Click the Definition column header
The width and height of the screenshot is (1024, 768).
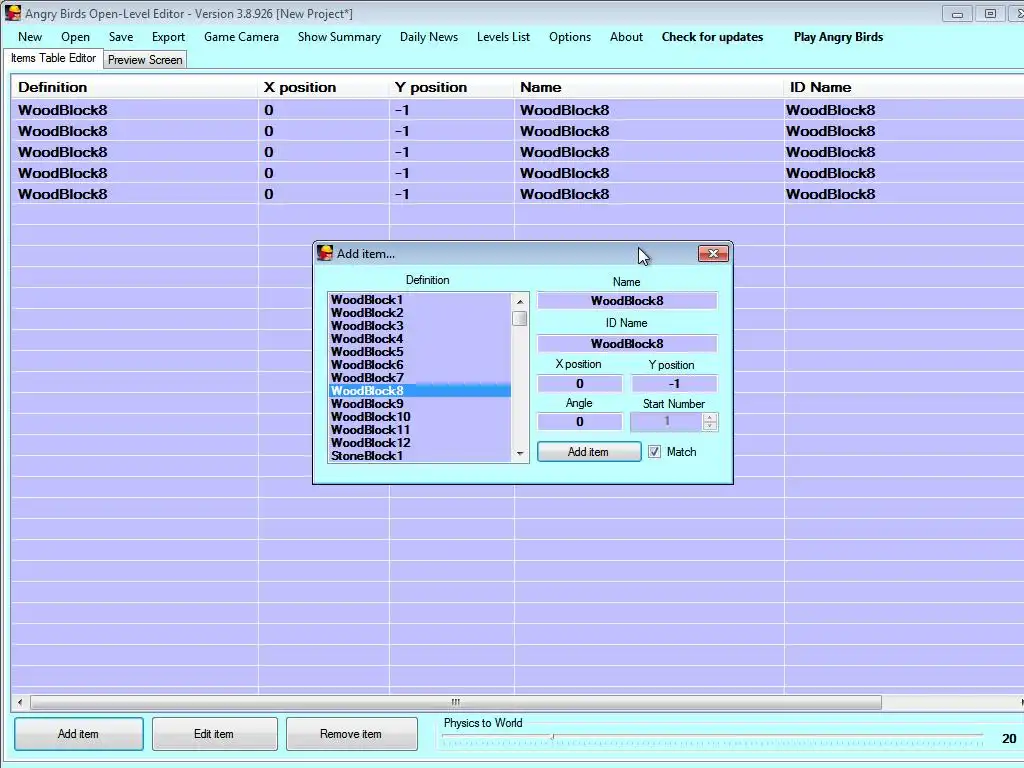tap(135, 88)
